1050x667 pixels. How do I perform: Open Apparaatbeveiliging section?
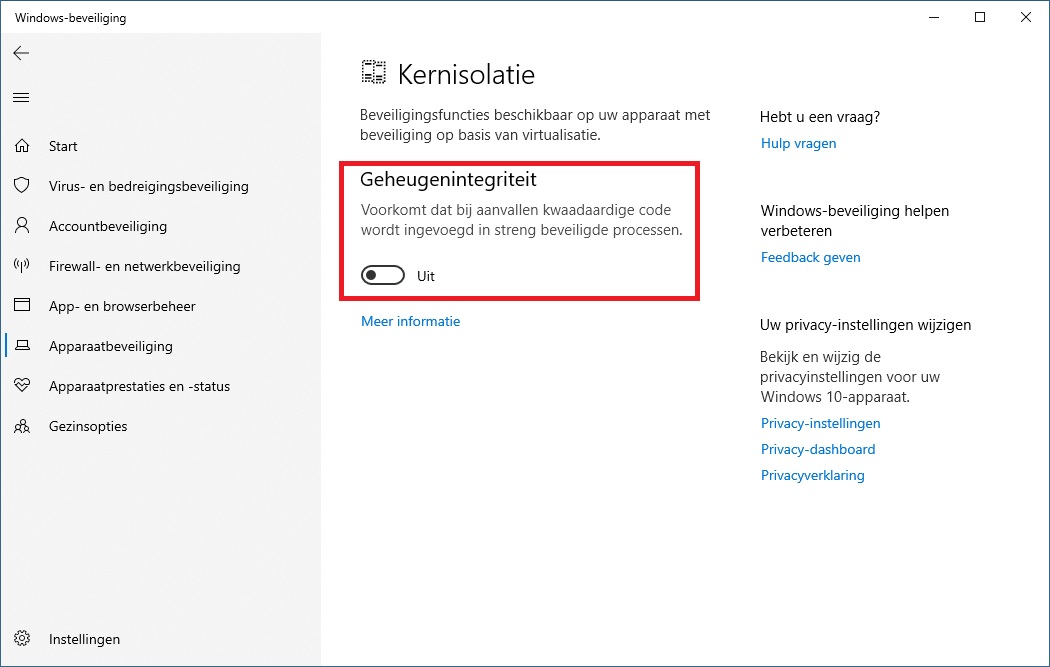(110, 346)
